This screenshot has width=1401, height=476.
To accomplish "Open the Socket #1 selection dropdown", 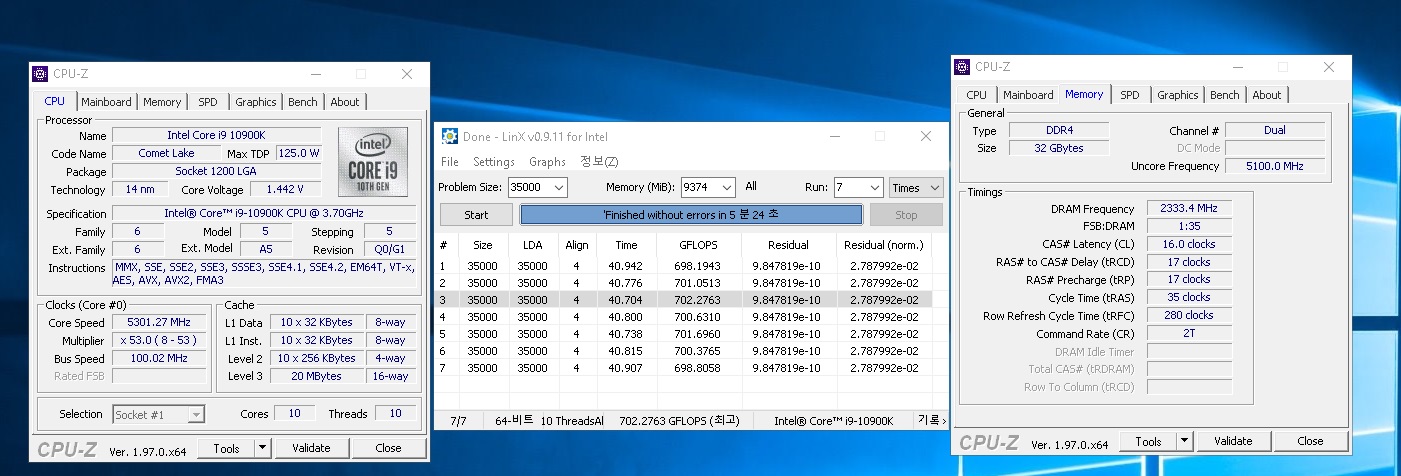I will [159, 414].
